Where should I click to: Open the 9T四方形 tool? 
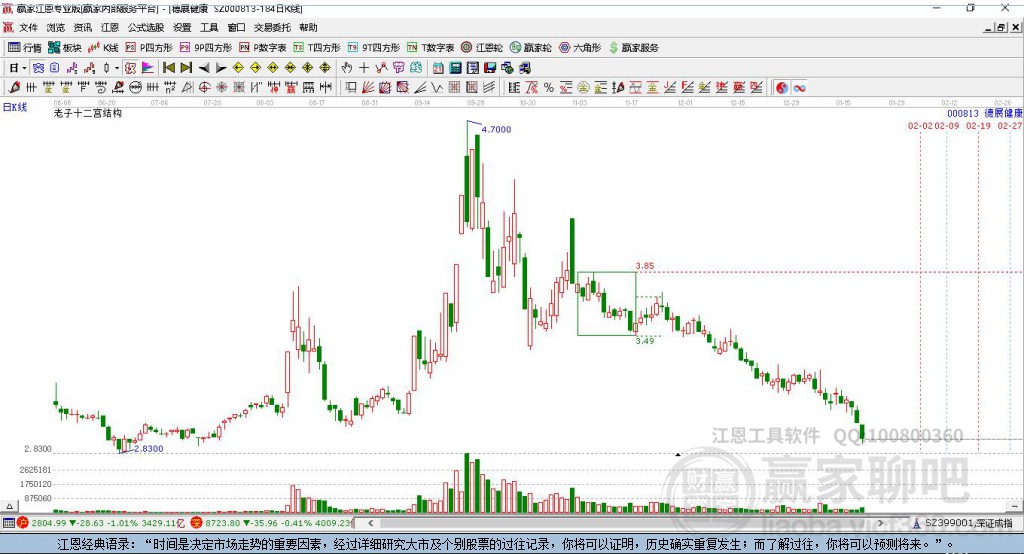click(x=374, y=48)
